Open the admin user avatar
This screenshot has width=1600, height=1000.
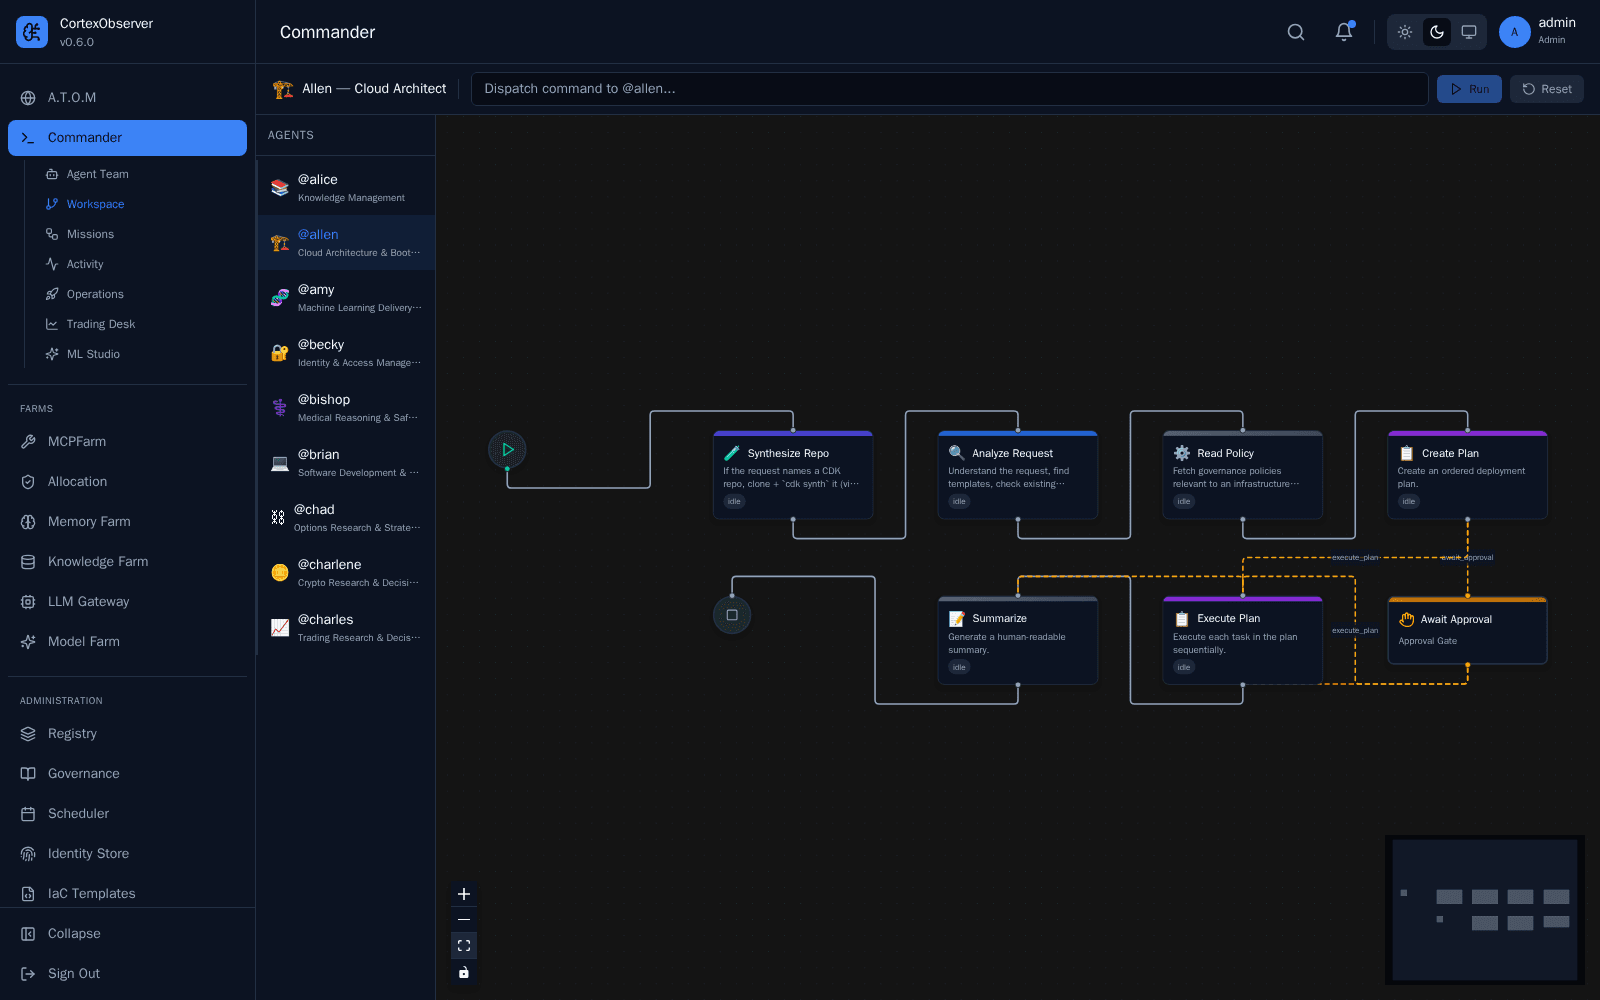point(1514,32)
